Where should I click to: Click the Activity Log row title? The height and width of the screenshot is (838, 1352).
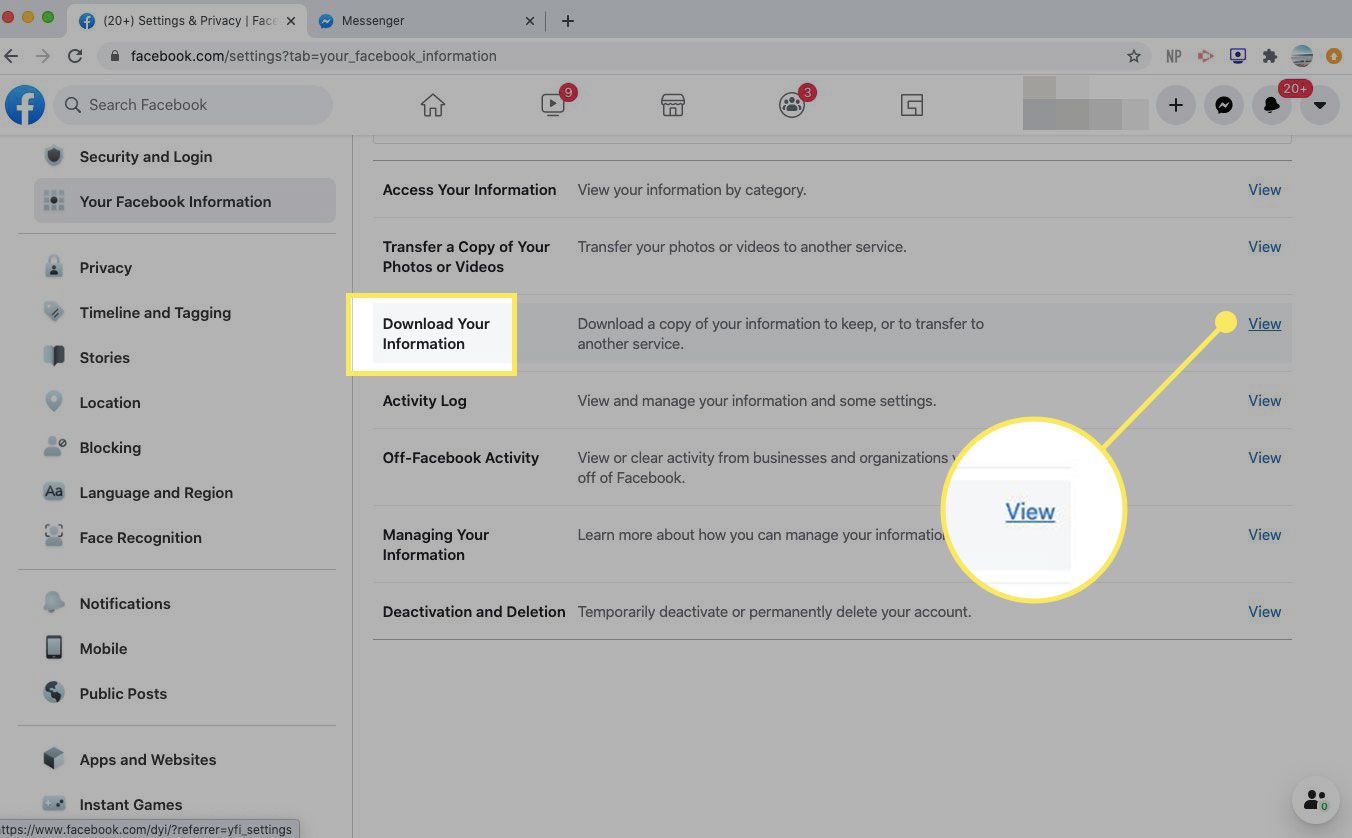pyautogui.click(x=425, y=401)
